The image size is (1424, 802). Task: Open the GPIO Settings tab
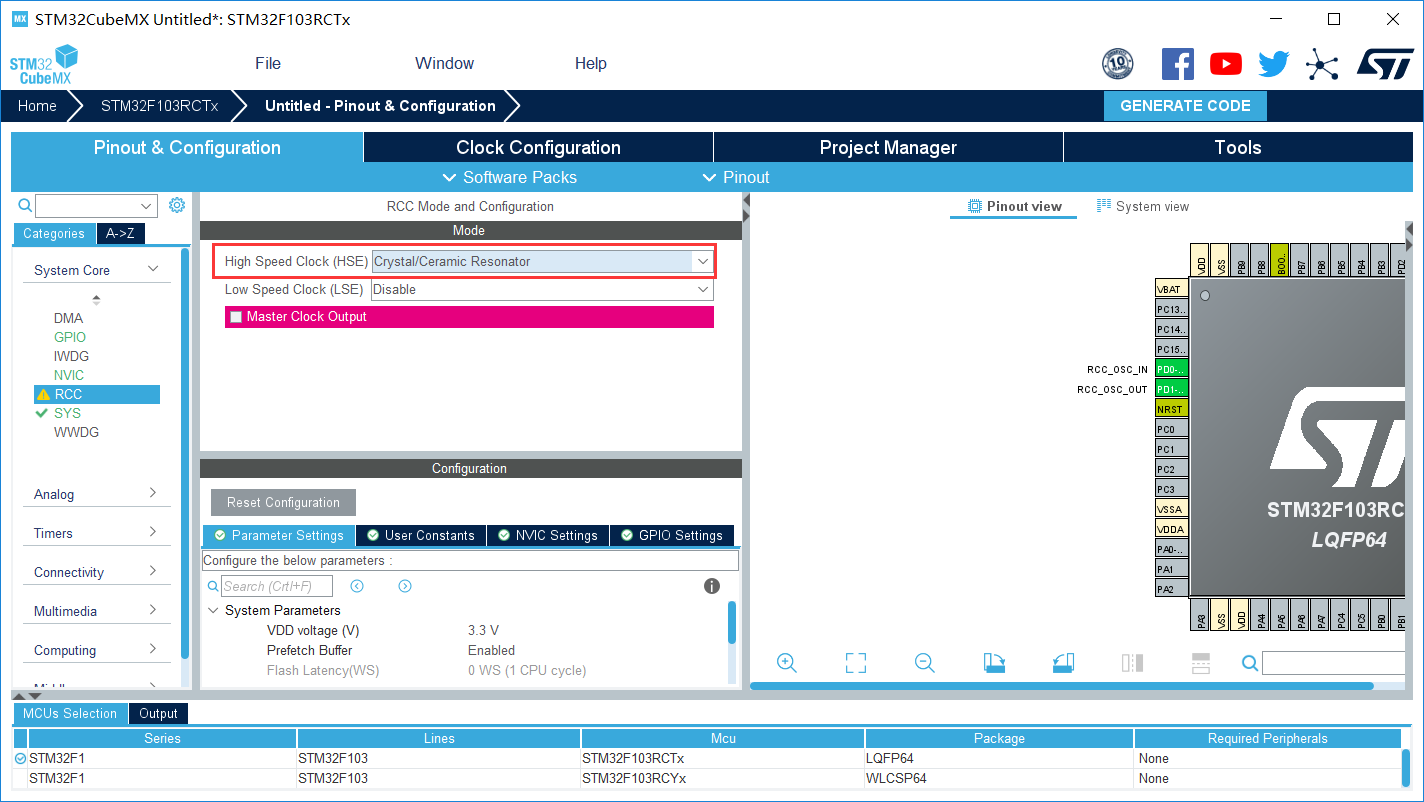[672, 535]
